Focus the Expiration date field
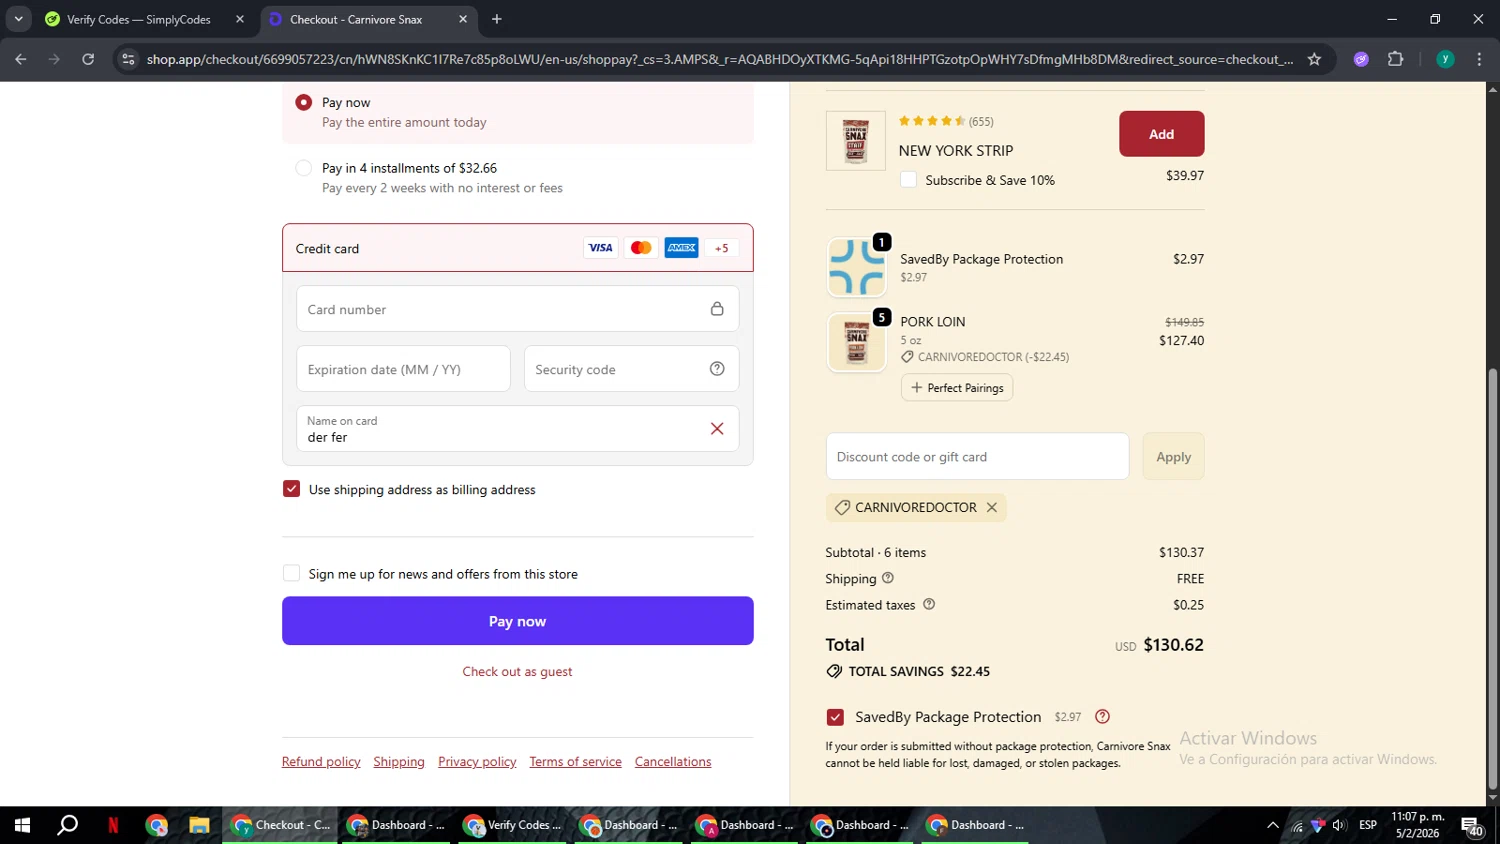The image size is (1500, 844). pyautogui.click(x=403, y=369)
